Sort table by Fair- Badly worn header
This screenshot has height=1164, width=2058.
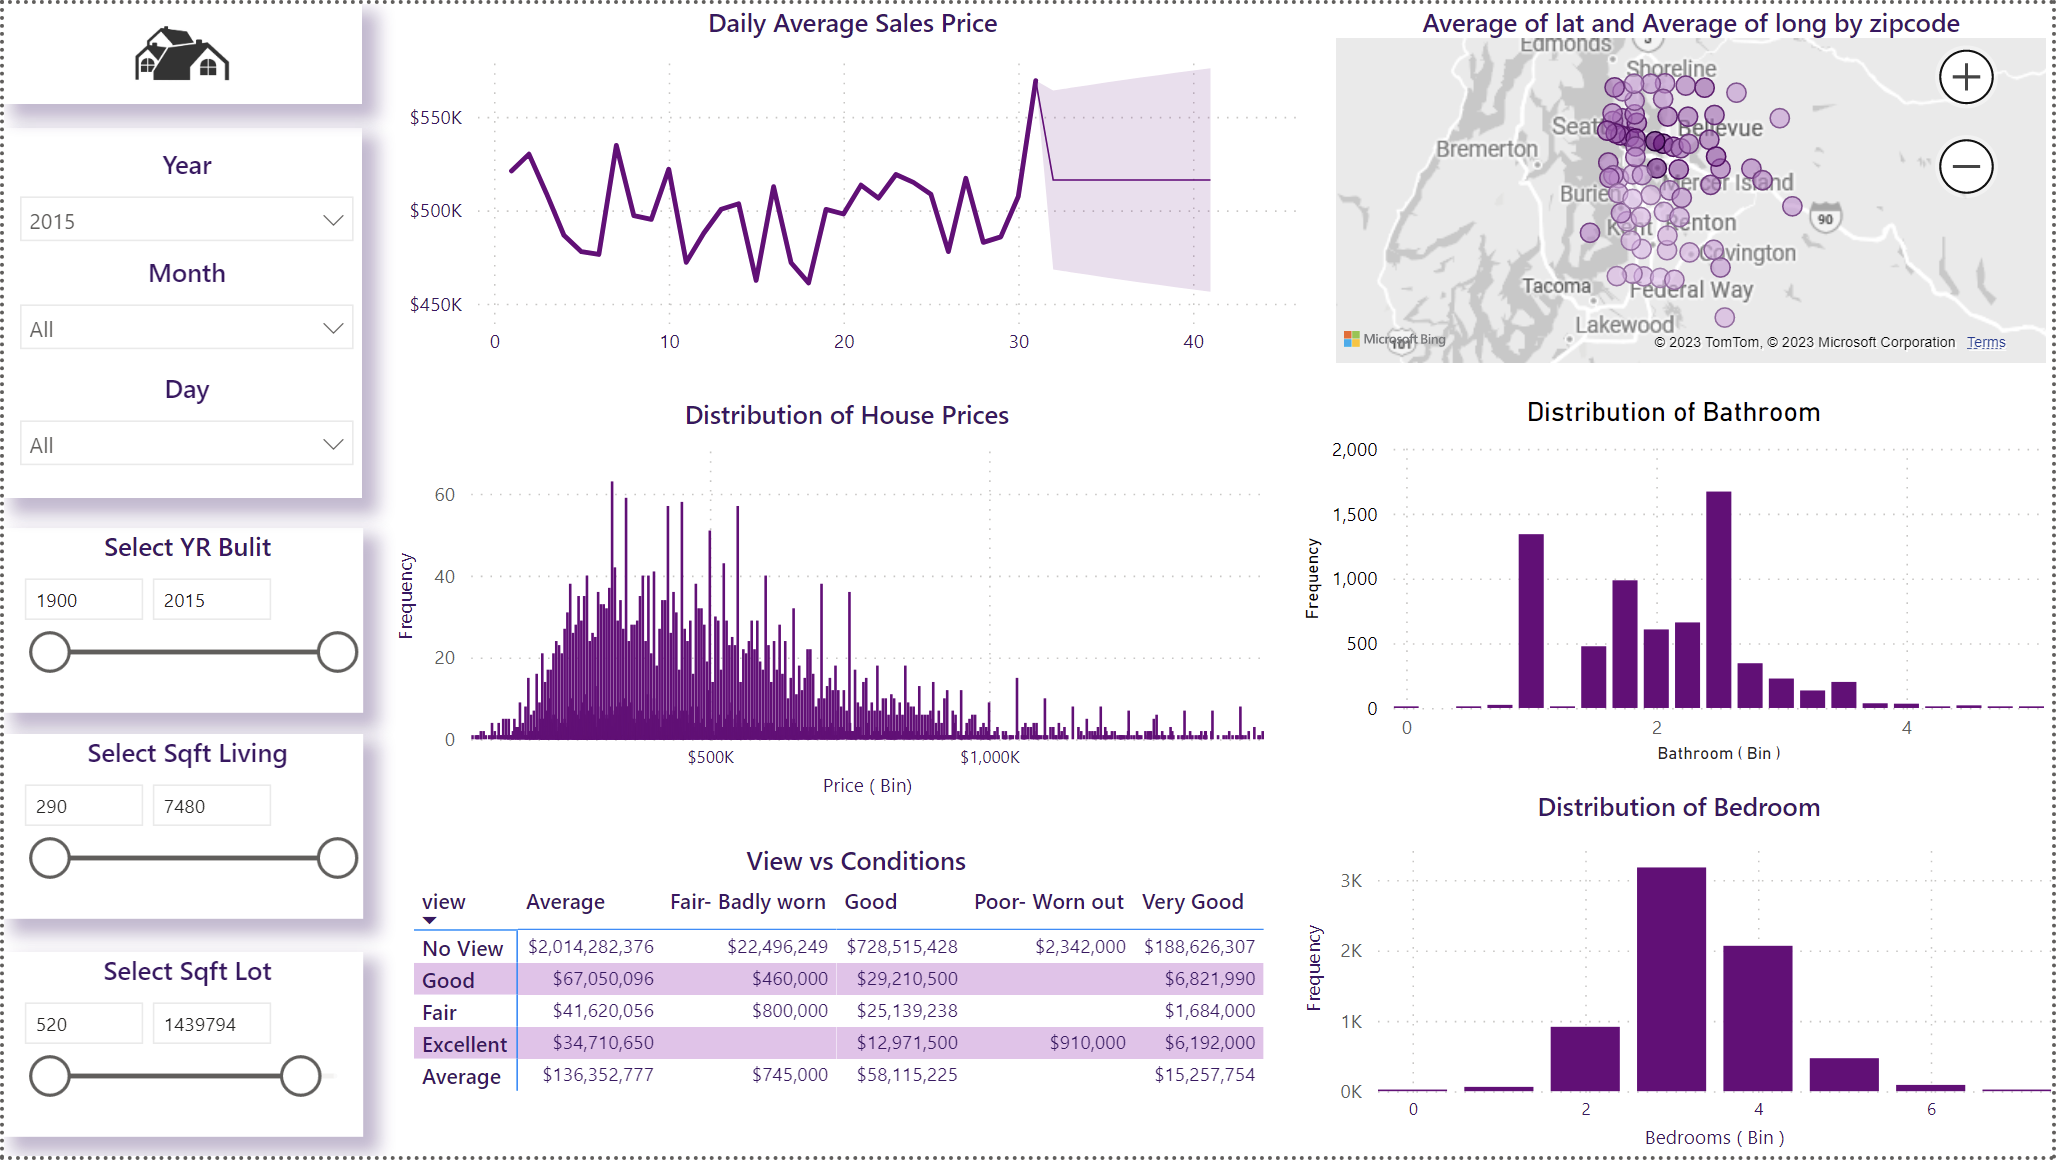(x=747, y=902)
